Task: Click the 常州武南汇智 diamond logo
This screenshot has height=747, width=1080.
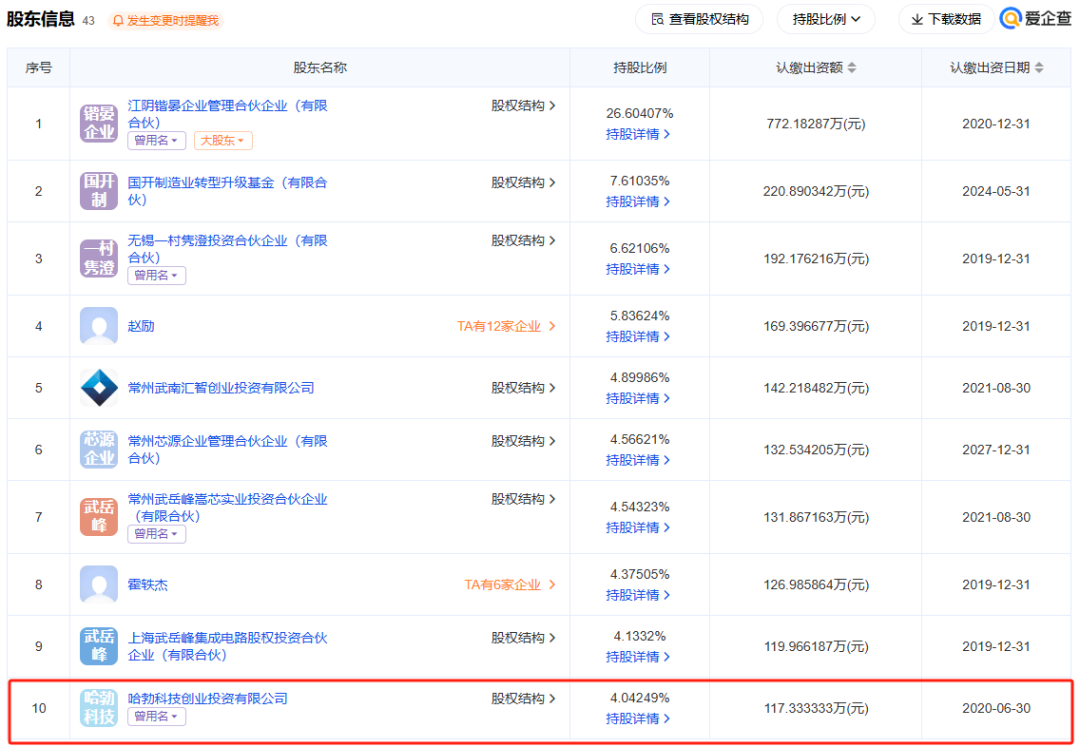Action: [x=98, y=388]
